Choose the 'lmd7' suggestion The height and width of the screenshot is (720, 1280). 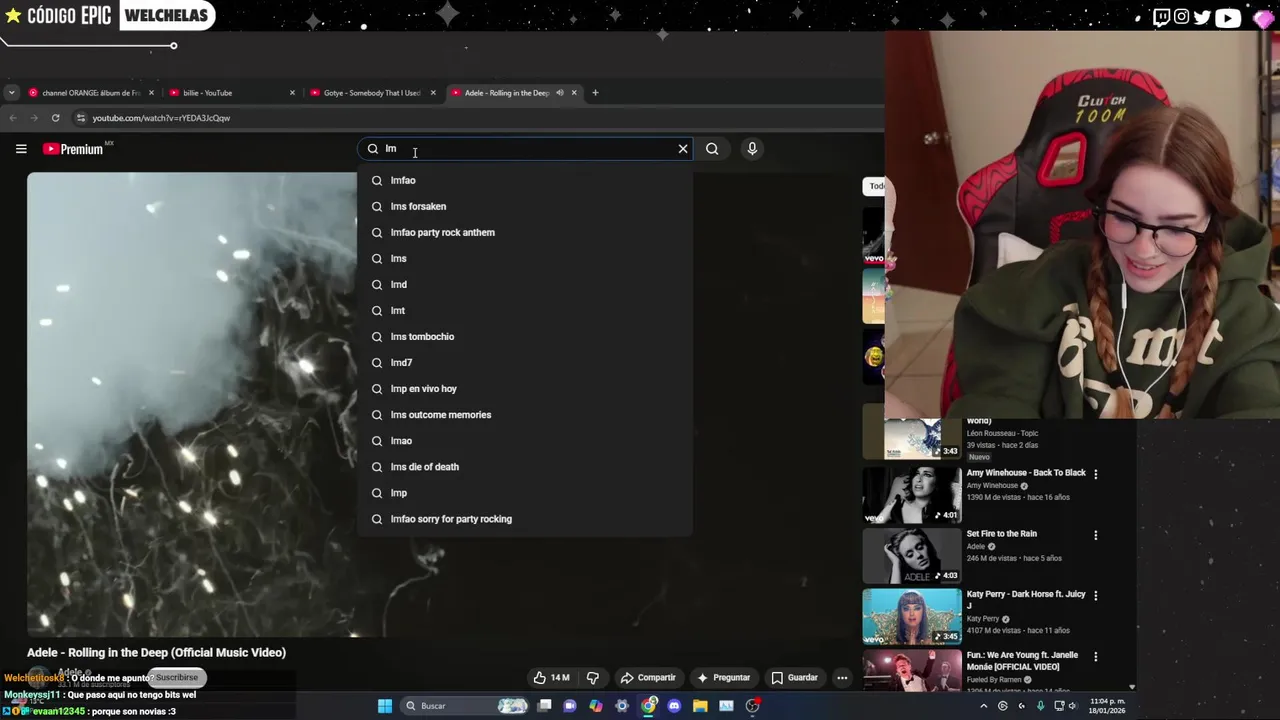(525, 362)
